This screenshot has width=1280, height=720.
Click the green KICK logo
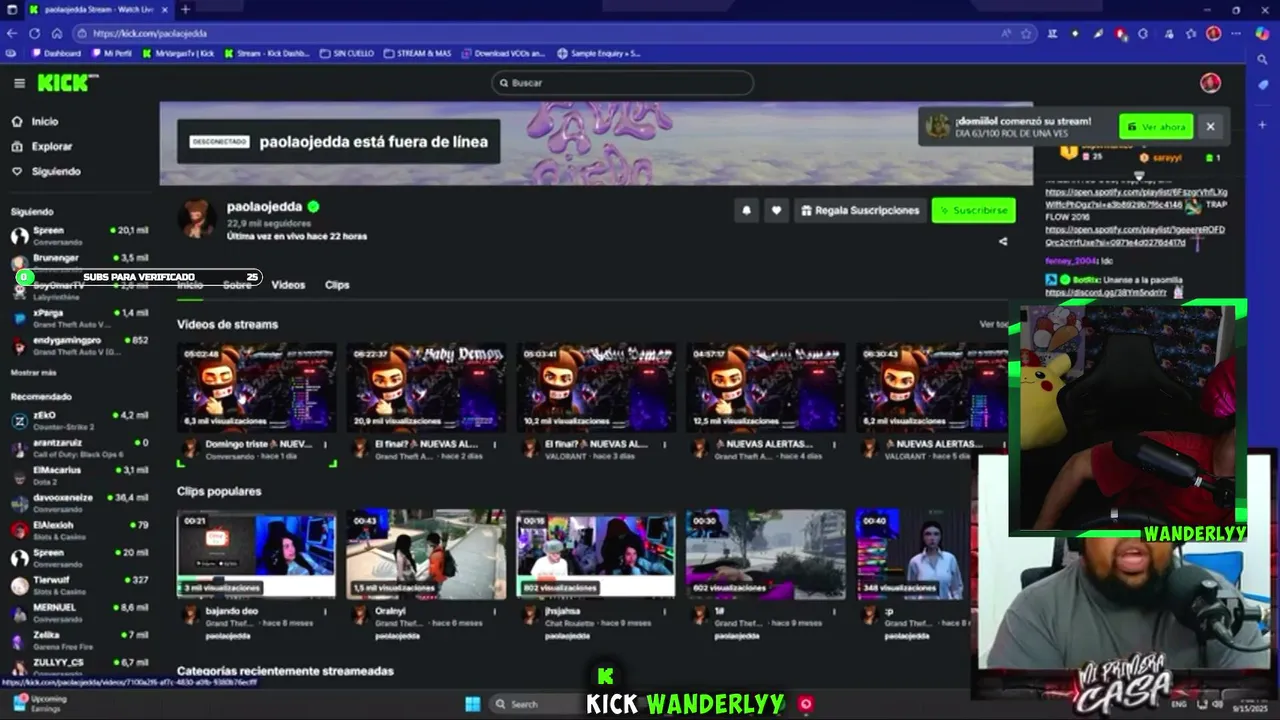(66, 83)
